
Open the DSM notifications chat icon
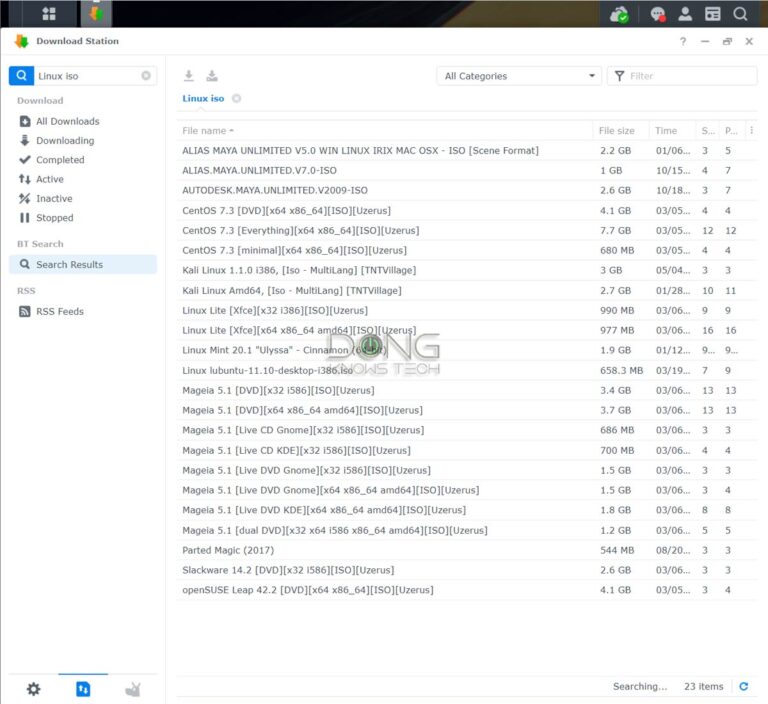pos(657,14)
